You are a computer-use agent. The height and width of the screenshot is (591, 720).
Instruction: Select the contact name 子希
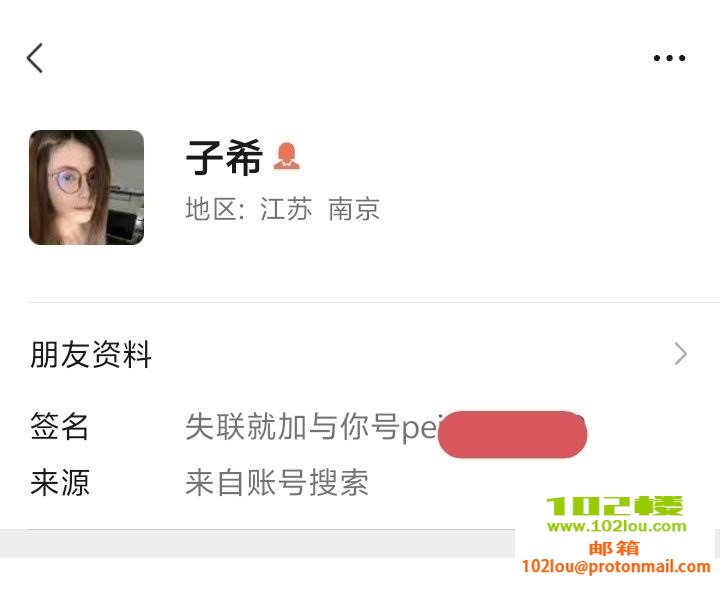(x=224, y=157)
